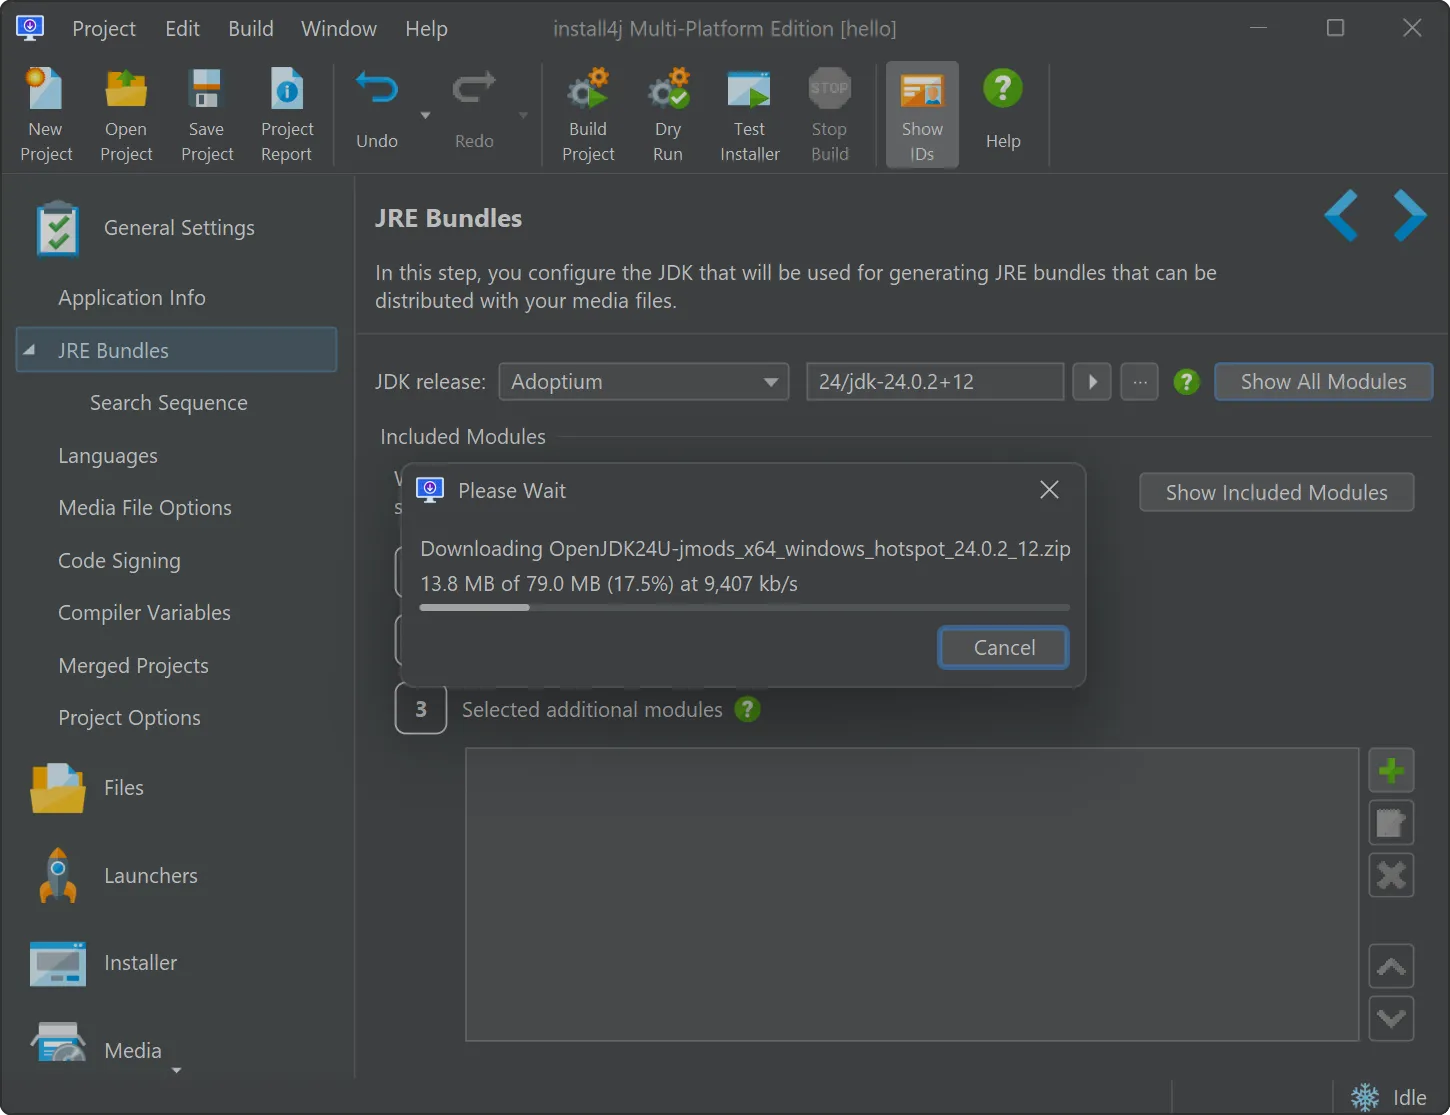Viewport: 1450px width, 1115px height.
Task: Cancel the download in Please Wait dialog
Action: point(1004,648)
